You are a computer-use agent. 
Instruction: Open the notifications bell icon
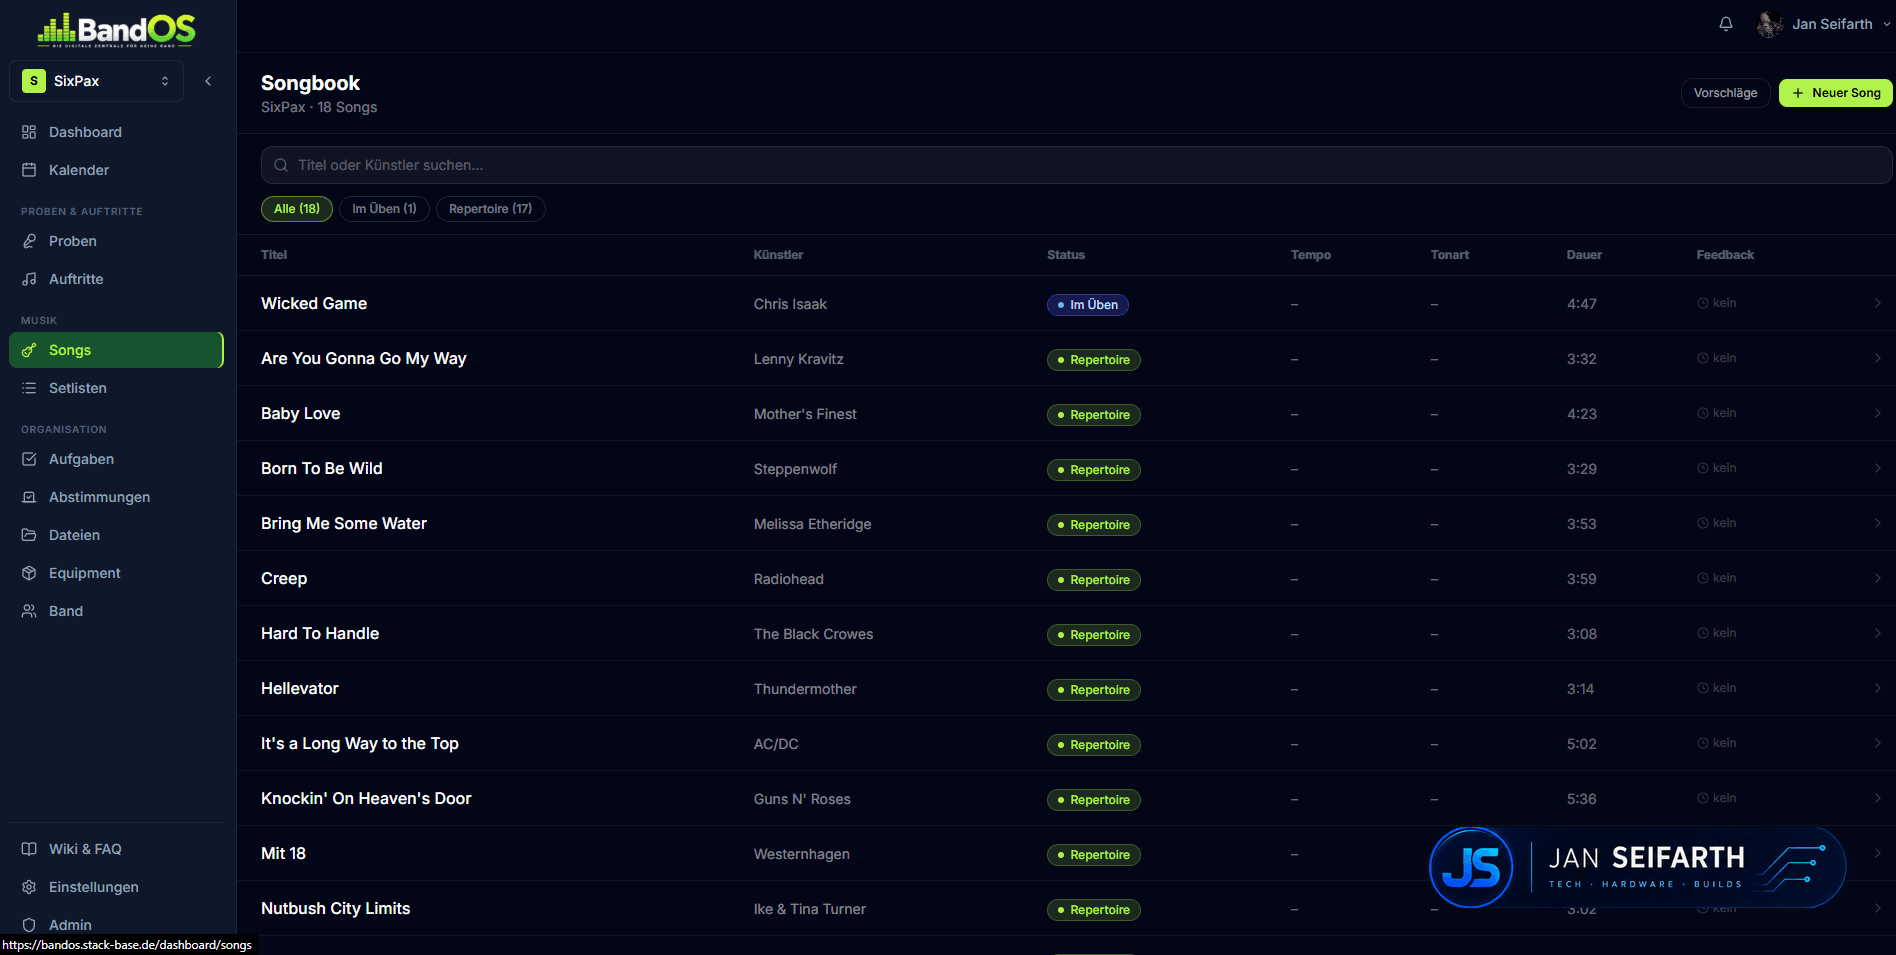[1726, 24]
